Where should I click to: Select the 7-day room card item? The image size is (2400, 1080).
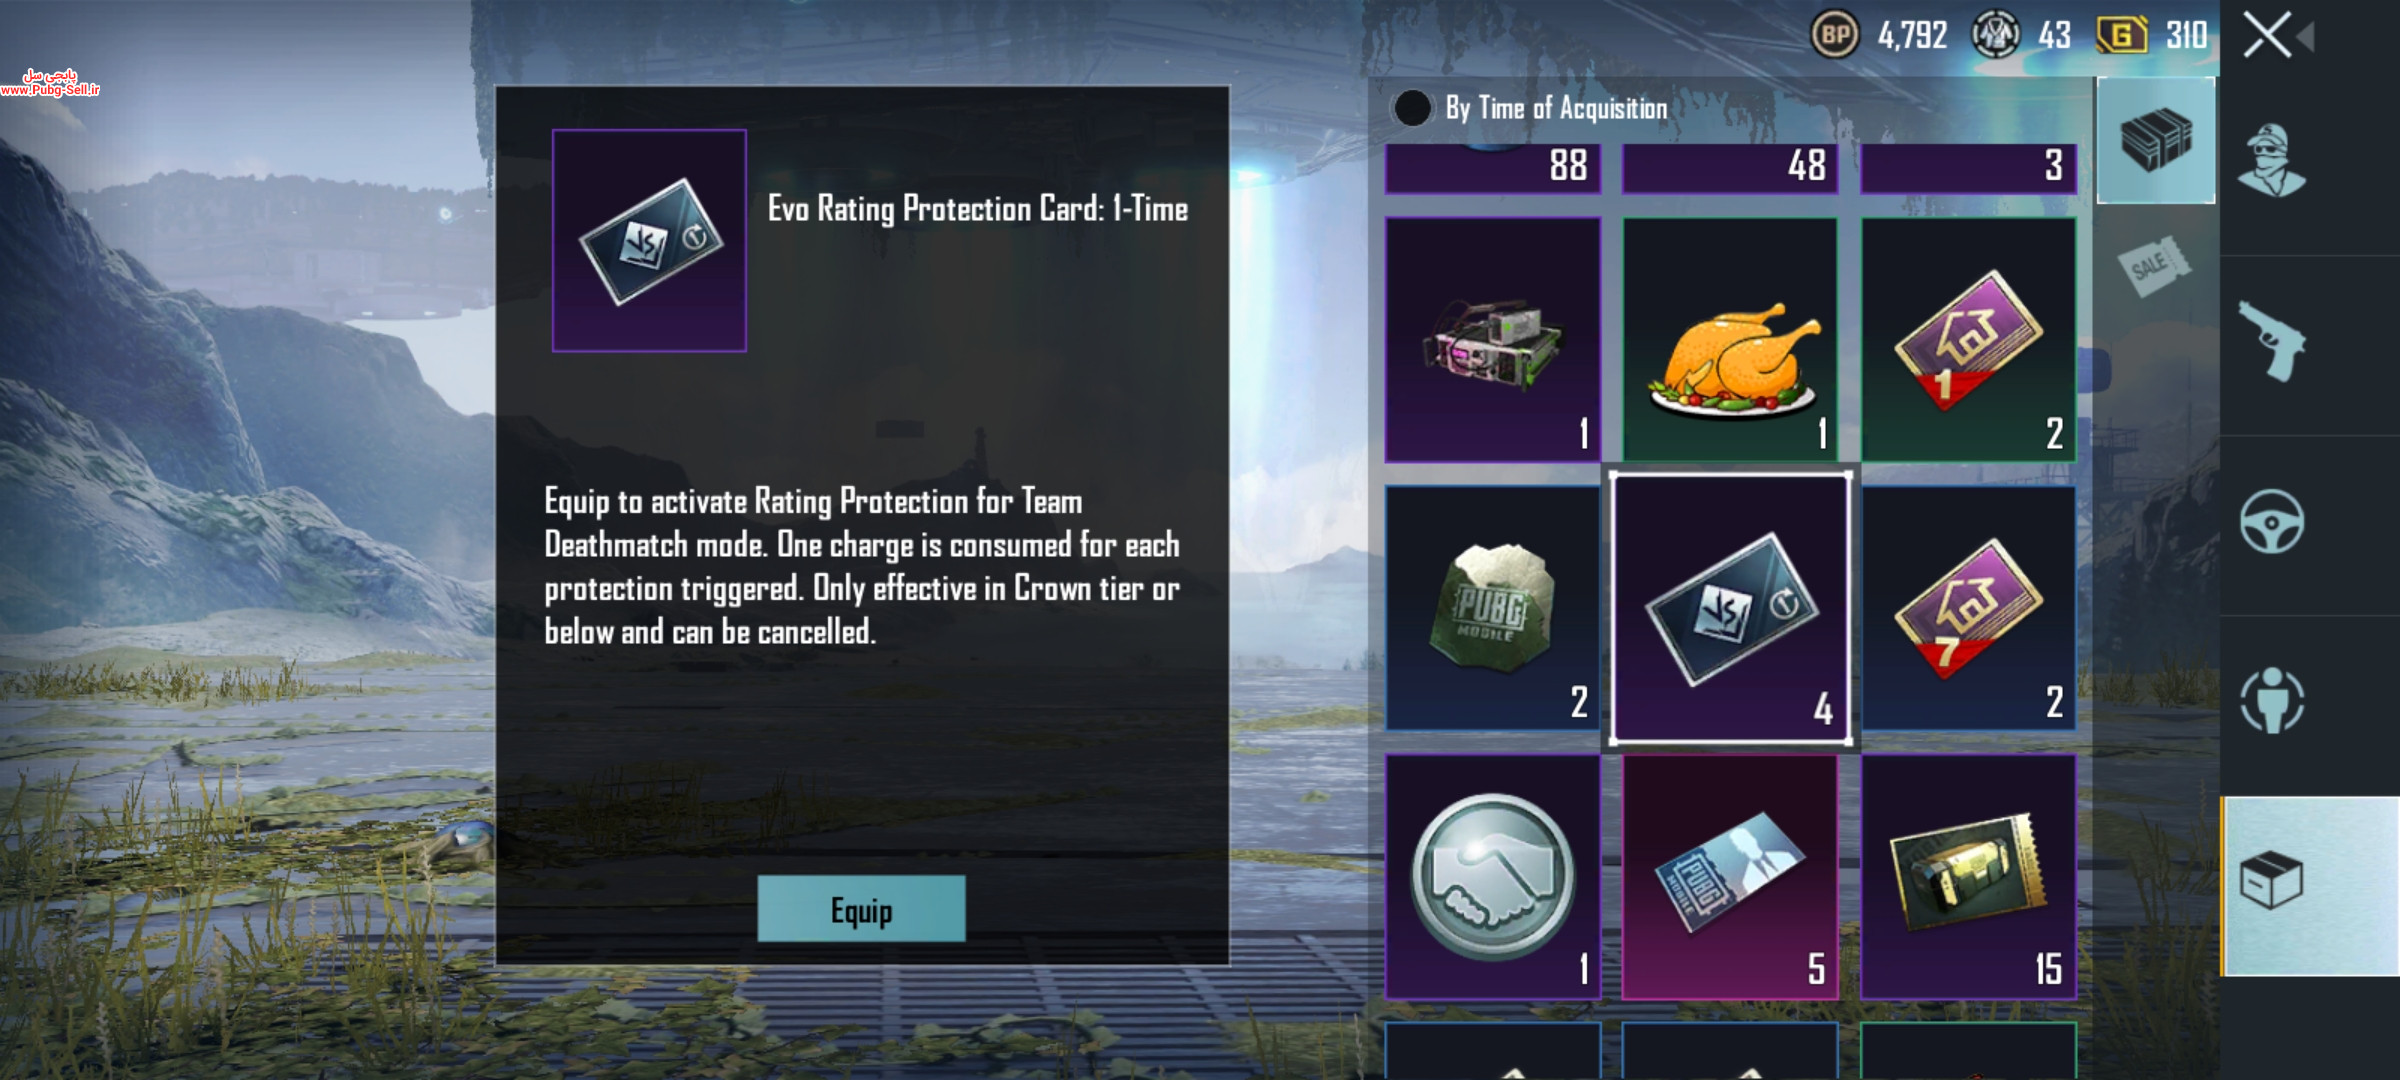coord(1968,608)
